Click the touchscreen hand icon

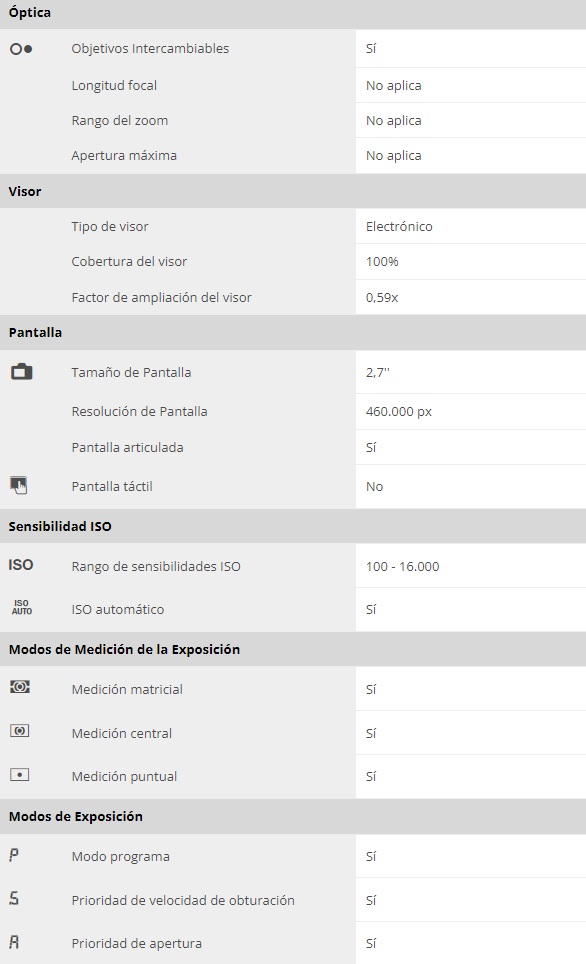click(x=19, y=485)
